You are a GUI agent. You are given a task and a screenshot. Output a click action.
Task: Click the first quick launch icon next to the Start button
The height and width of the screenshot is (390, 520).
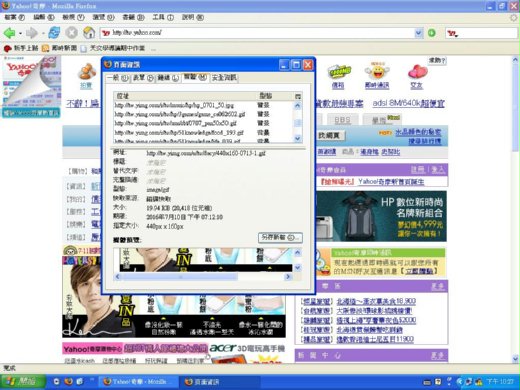click(x=56, y=381)
